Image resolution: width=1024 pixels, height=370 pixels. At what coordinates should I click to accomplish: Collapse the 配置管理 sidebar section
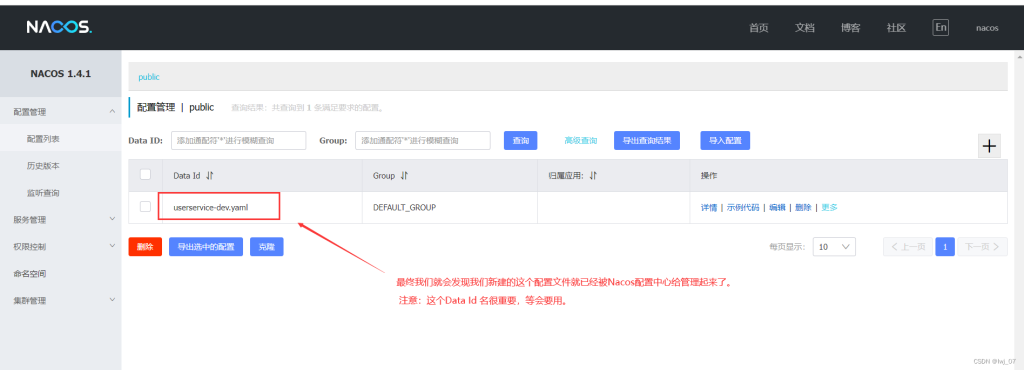112,112
